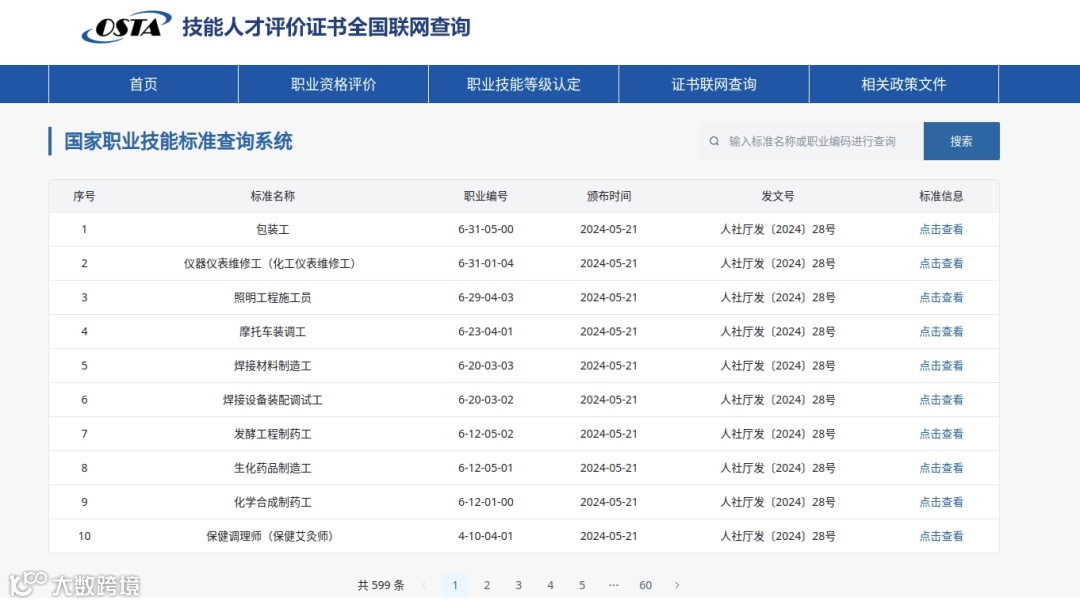Click the 照明工程施工员 name cell
Viewport: 1080px width, 605px height.
[273, 298]
